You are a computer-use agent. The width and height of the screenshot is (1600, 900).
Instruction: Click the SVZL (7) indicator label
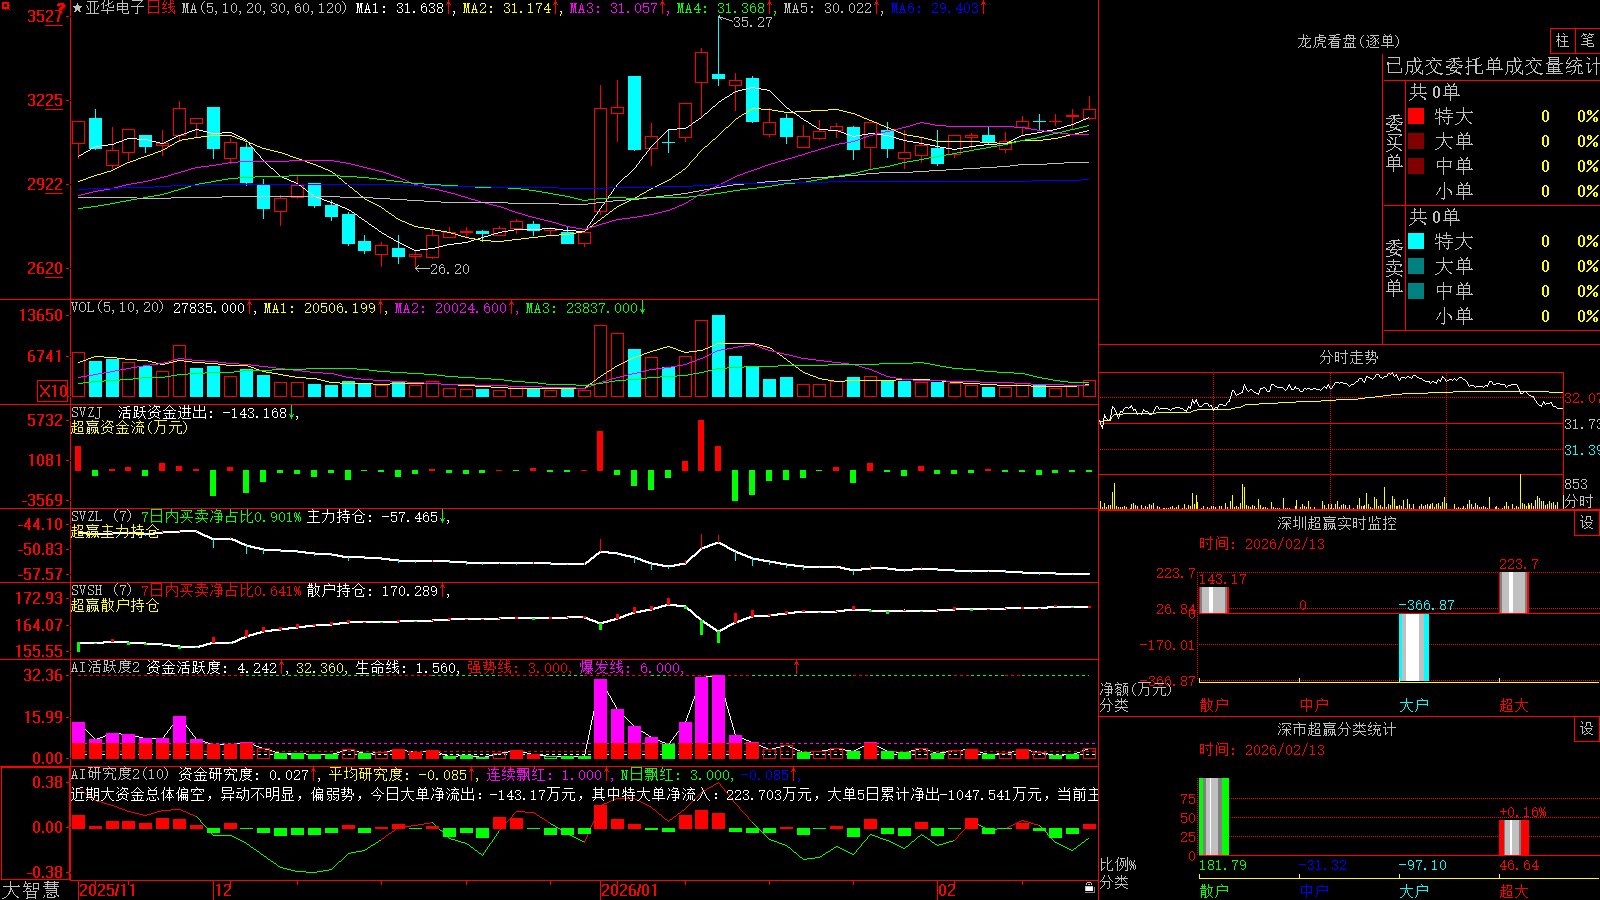(x=102, y=516)
